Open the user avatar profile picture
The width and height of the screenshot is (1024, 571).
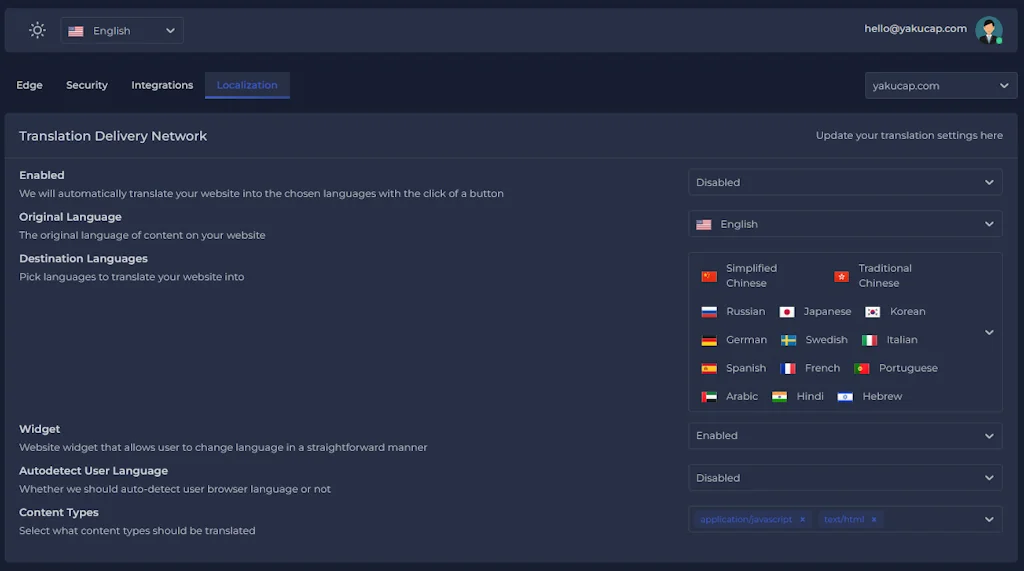click(989, 30)
